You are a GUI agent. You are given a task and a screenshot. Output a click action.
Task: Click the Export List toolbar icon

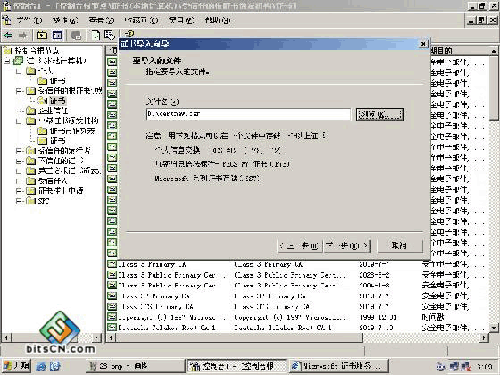[109, 35]
